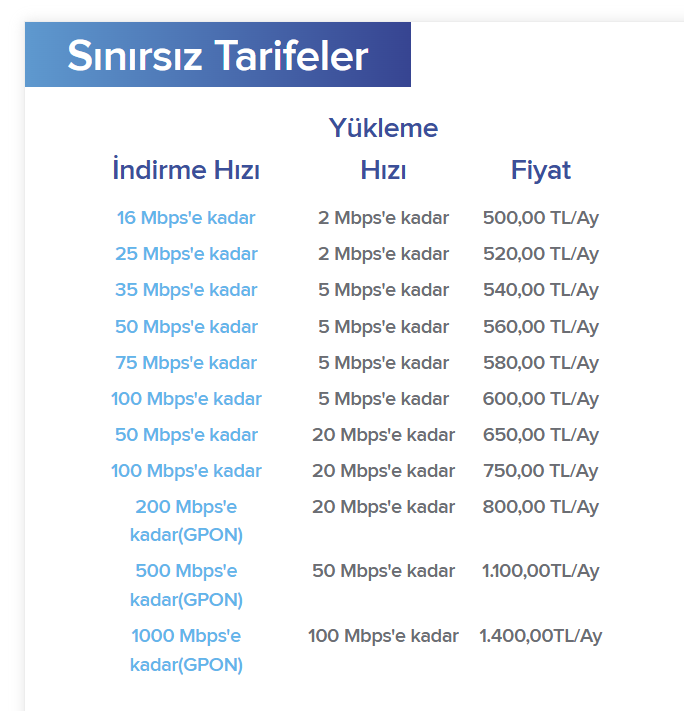Click 100 Mbps link priced 600,00 TL/Ay
Screen dimensions: 684x711
coord(186,399)
